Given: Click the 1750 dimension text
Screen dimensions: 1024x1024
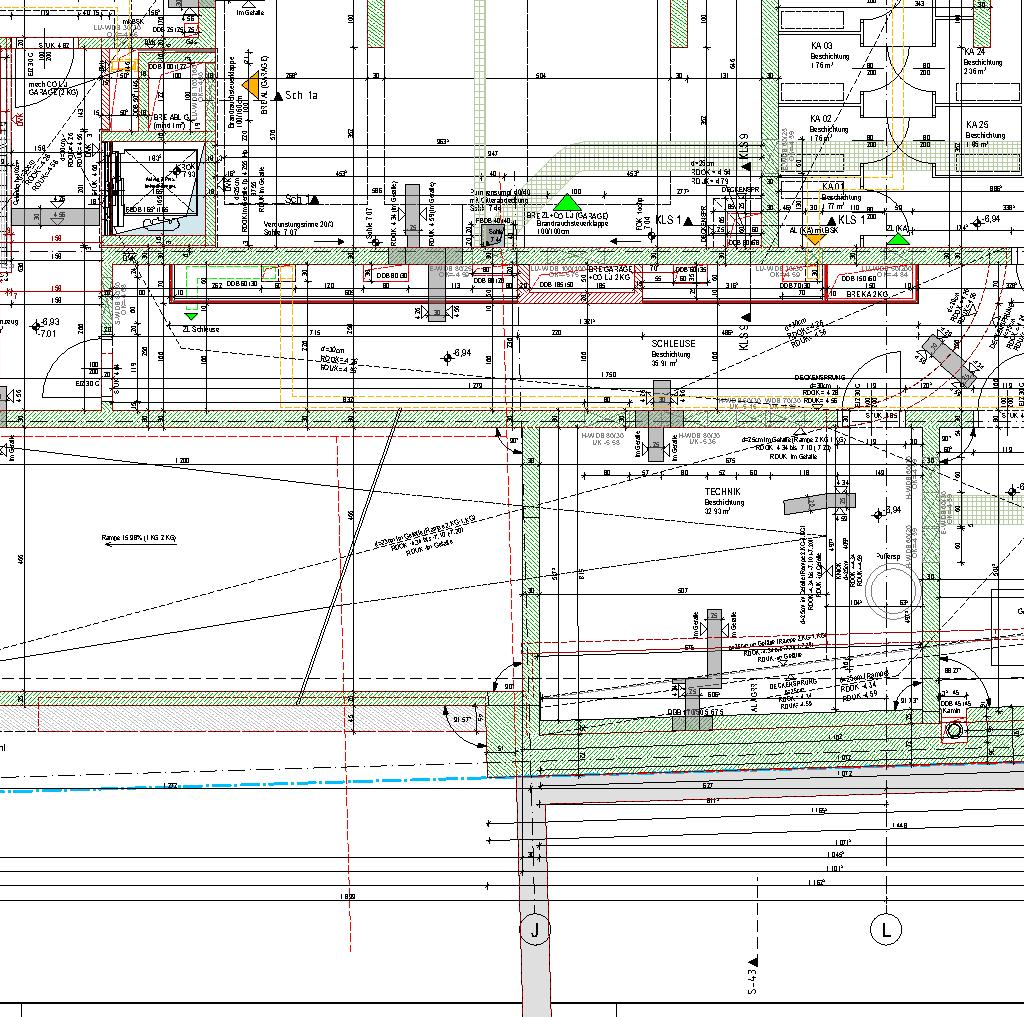Looking at the screenshot, I should (x=609, y=375).
